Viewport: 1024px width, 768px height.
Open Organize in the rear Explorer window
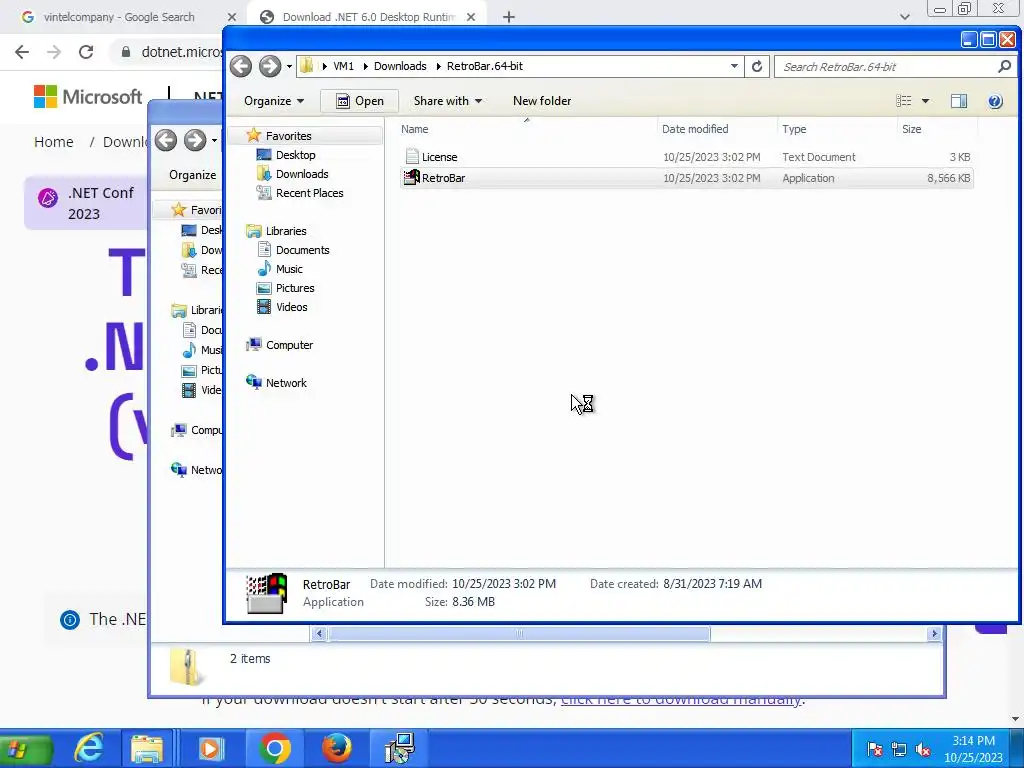[192, 174]
